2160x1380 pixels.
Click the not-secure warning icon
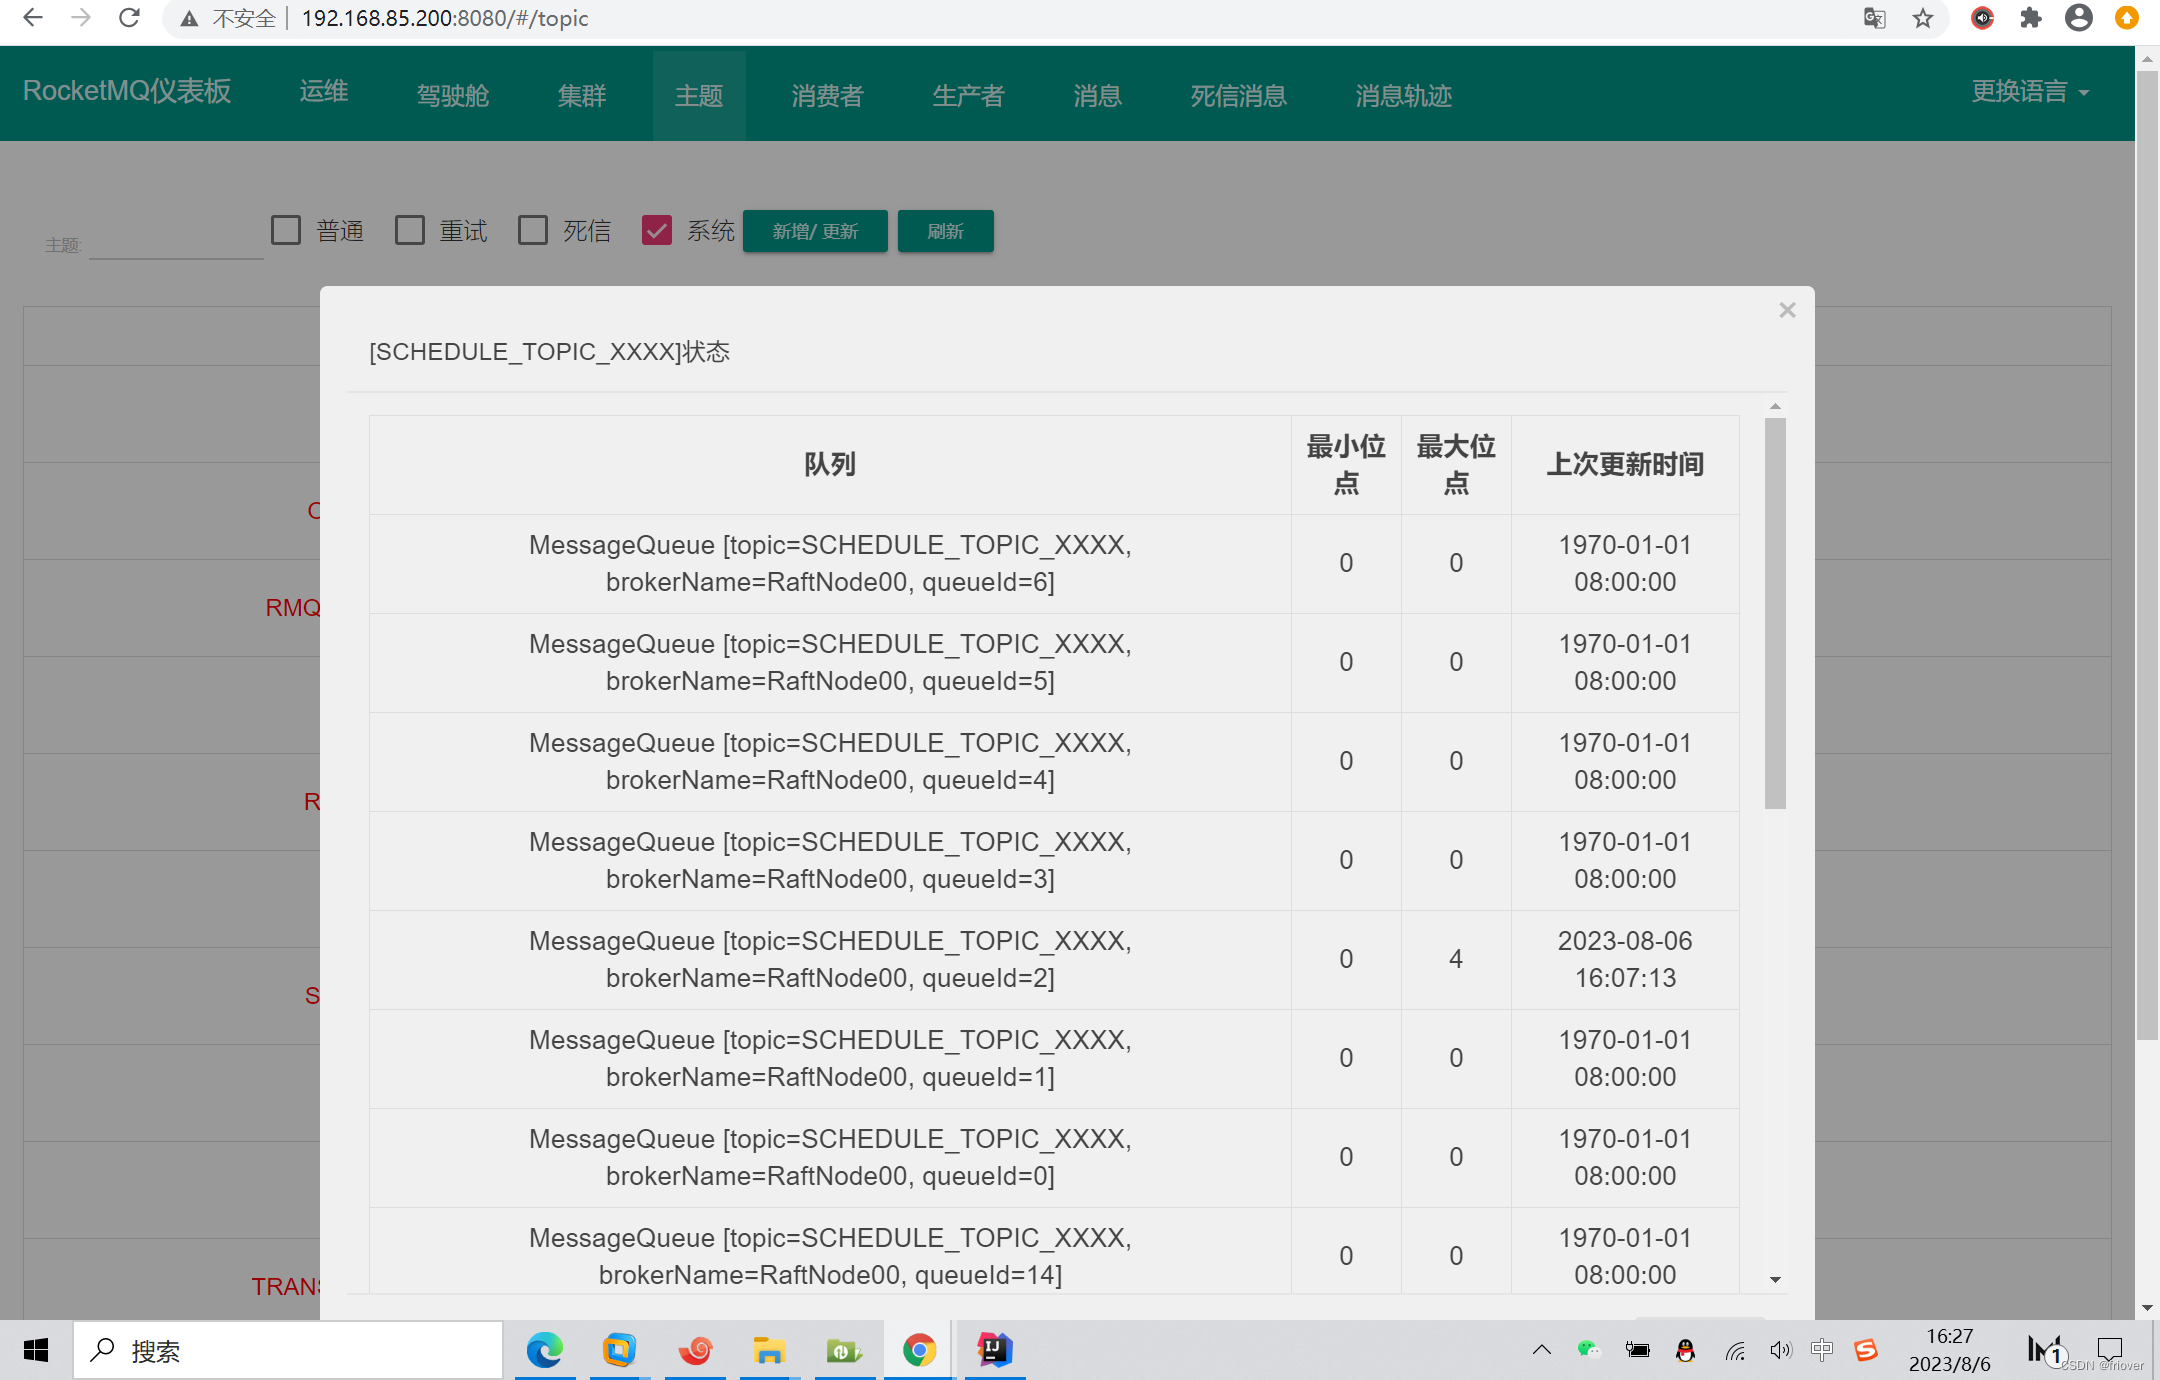coord(189,19)
